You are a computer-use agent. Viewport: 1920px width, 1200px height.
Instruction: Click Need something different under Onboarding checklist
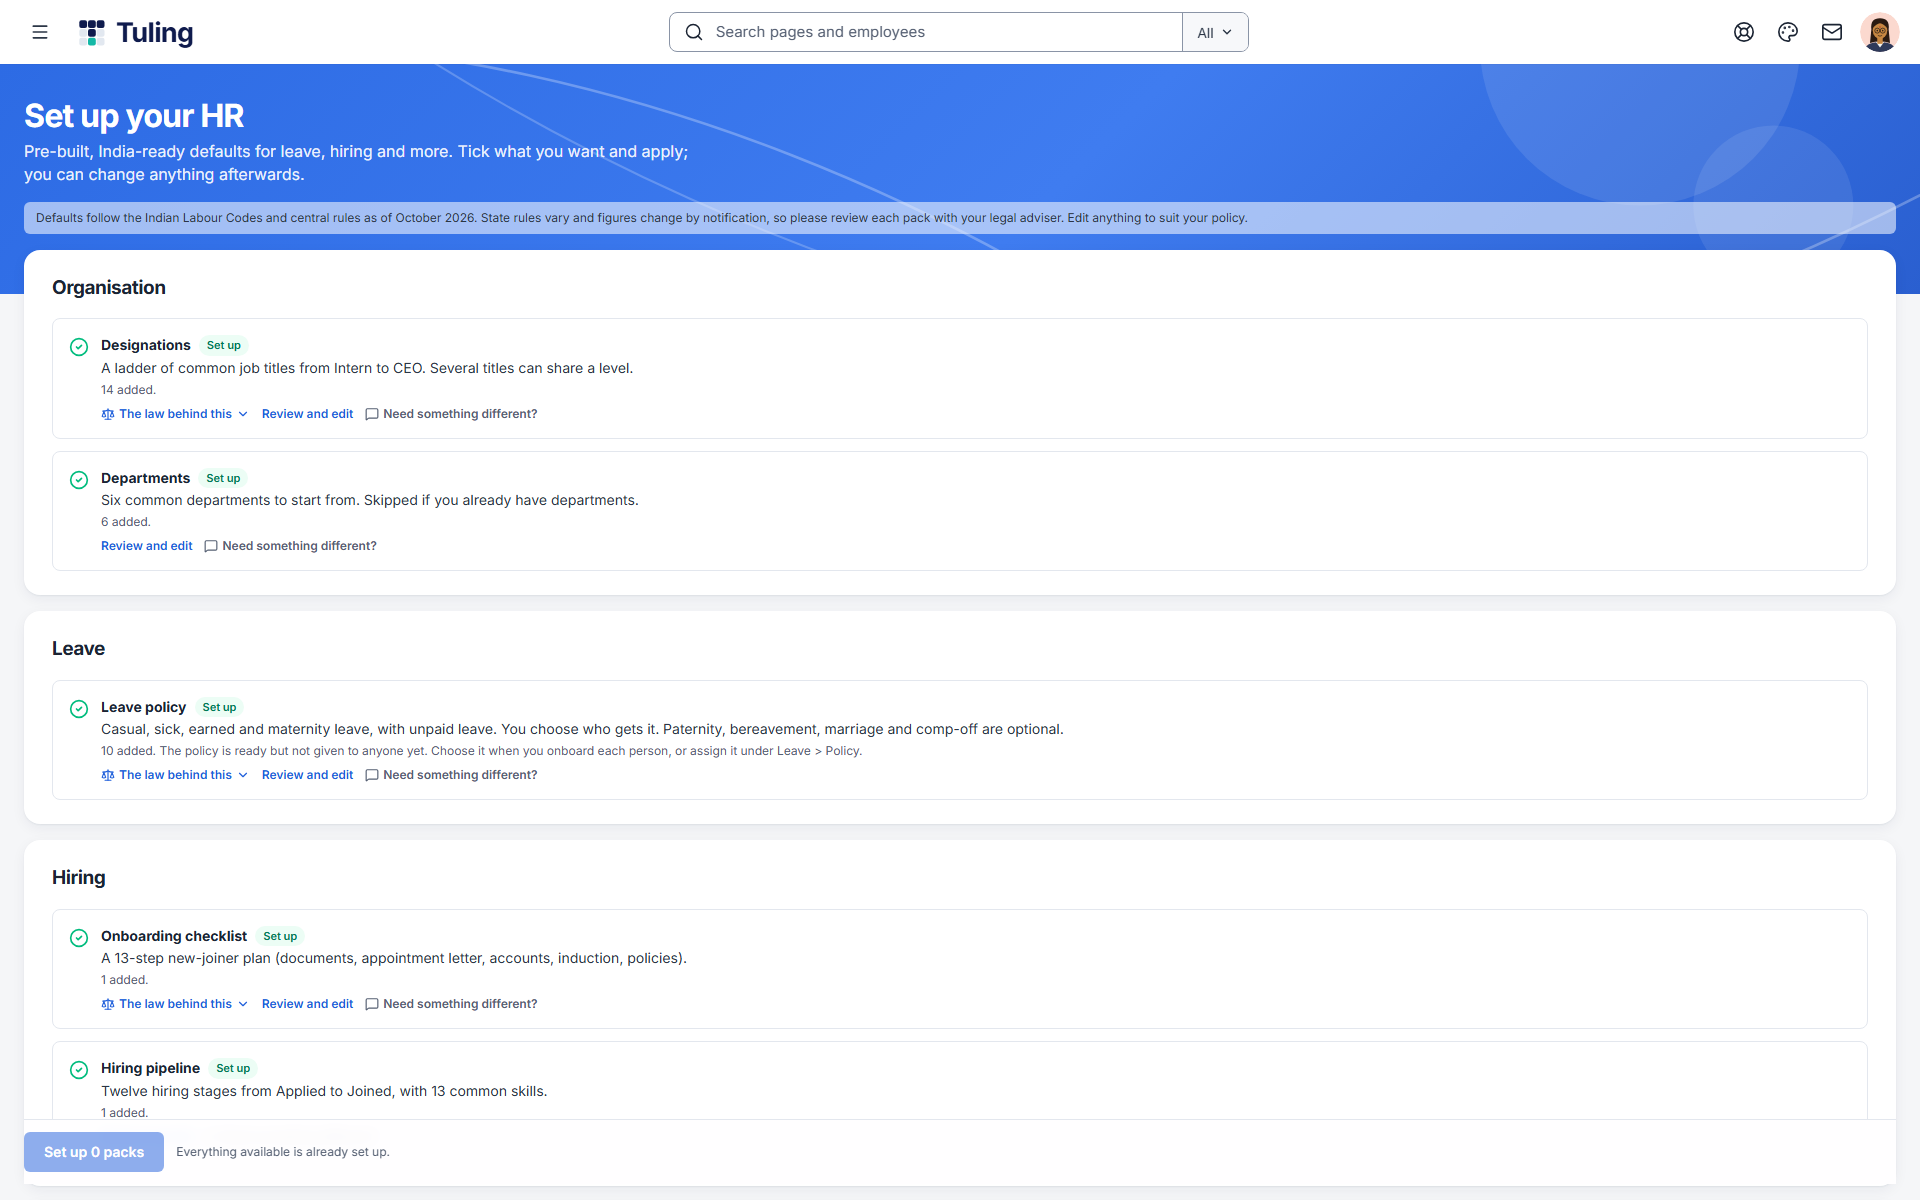[451, 1004]
